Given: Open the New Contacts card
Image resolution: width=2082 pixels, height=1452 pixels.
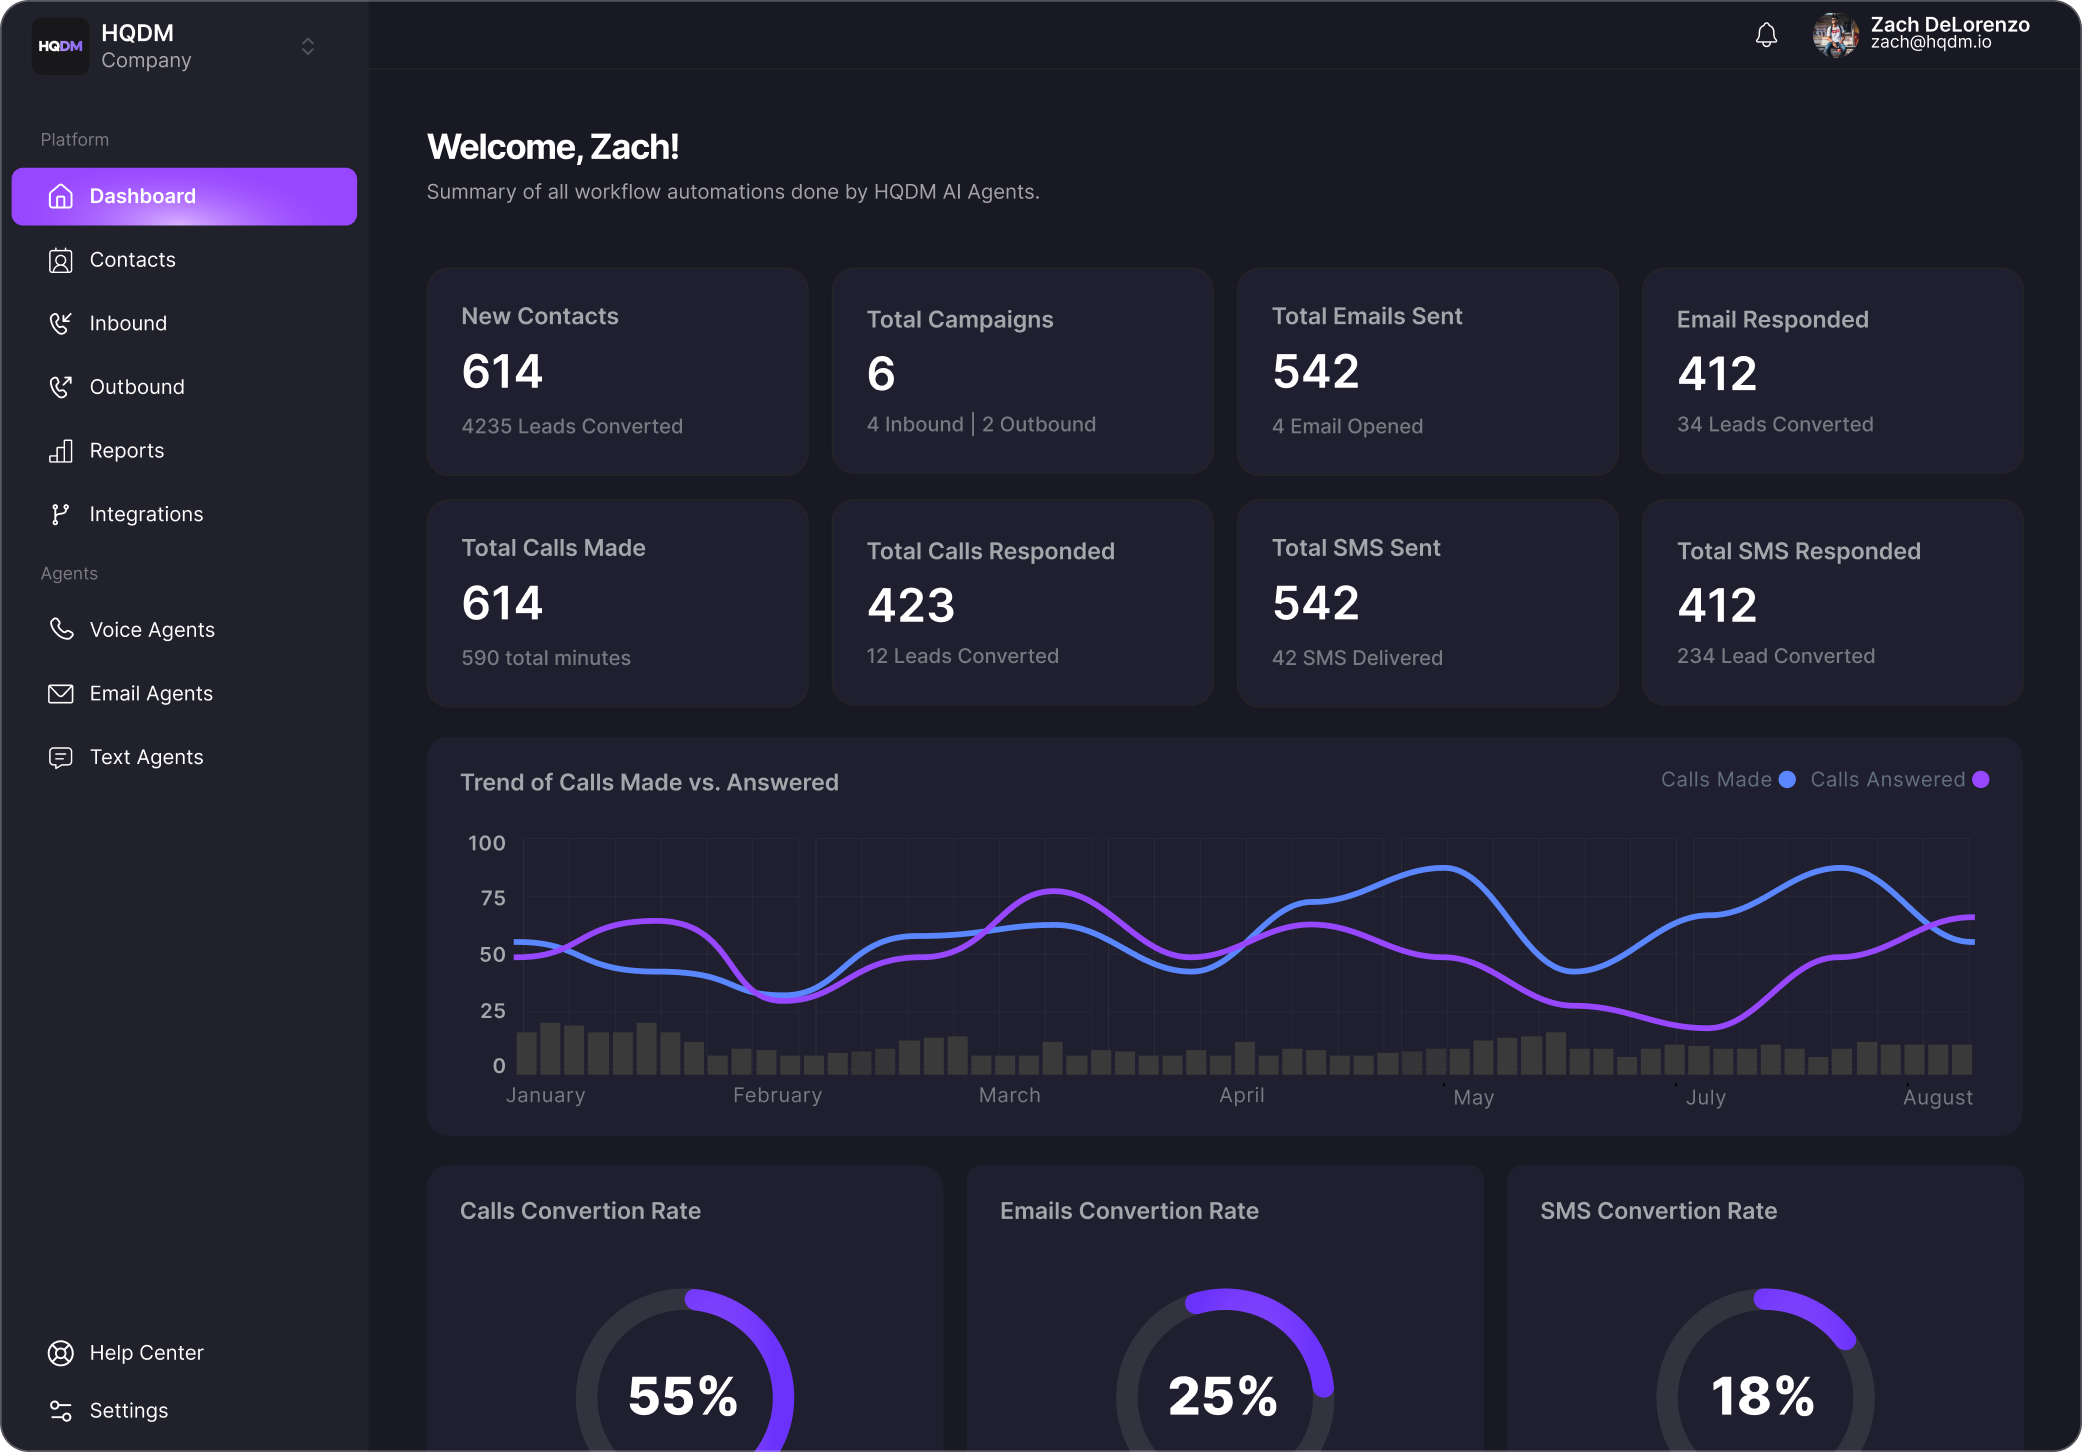Looking at the screenshot, I should click(x=617, y=370).
